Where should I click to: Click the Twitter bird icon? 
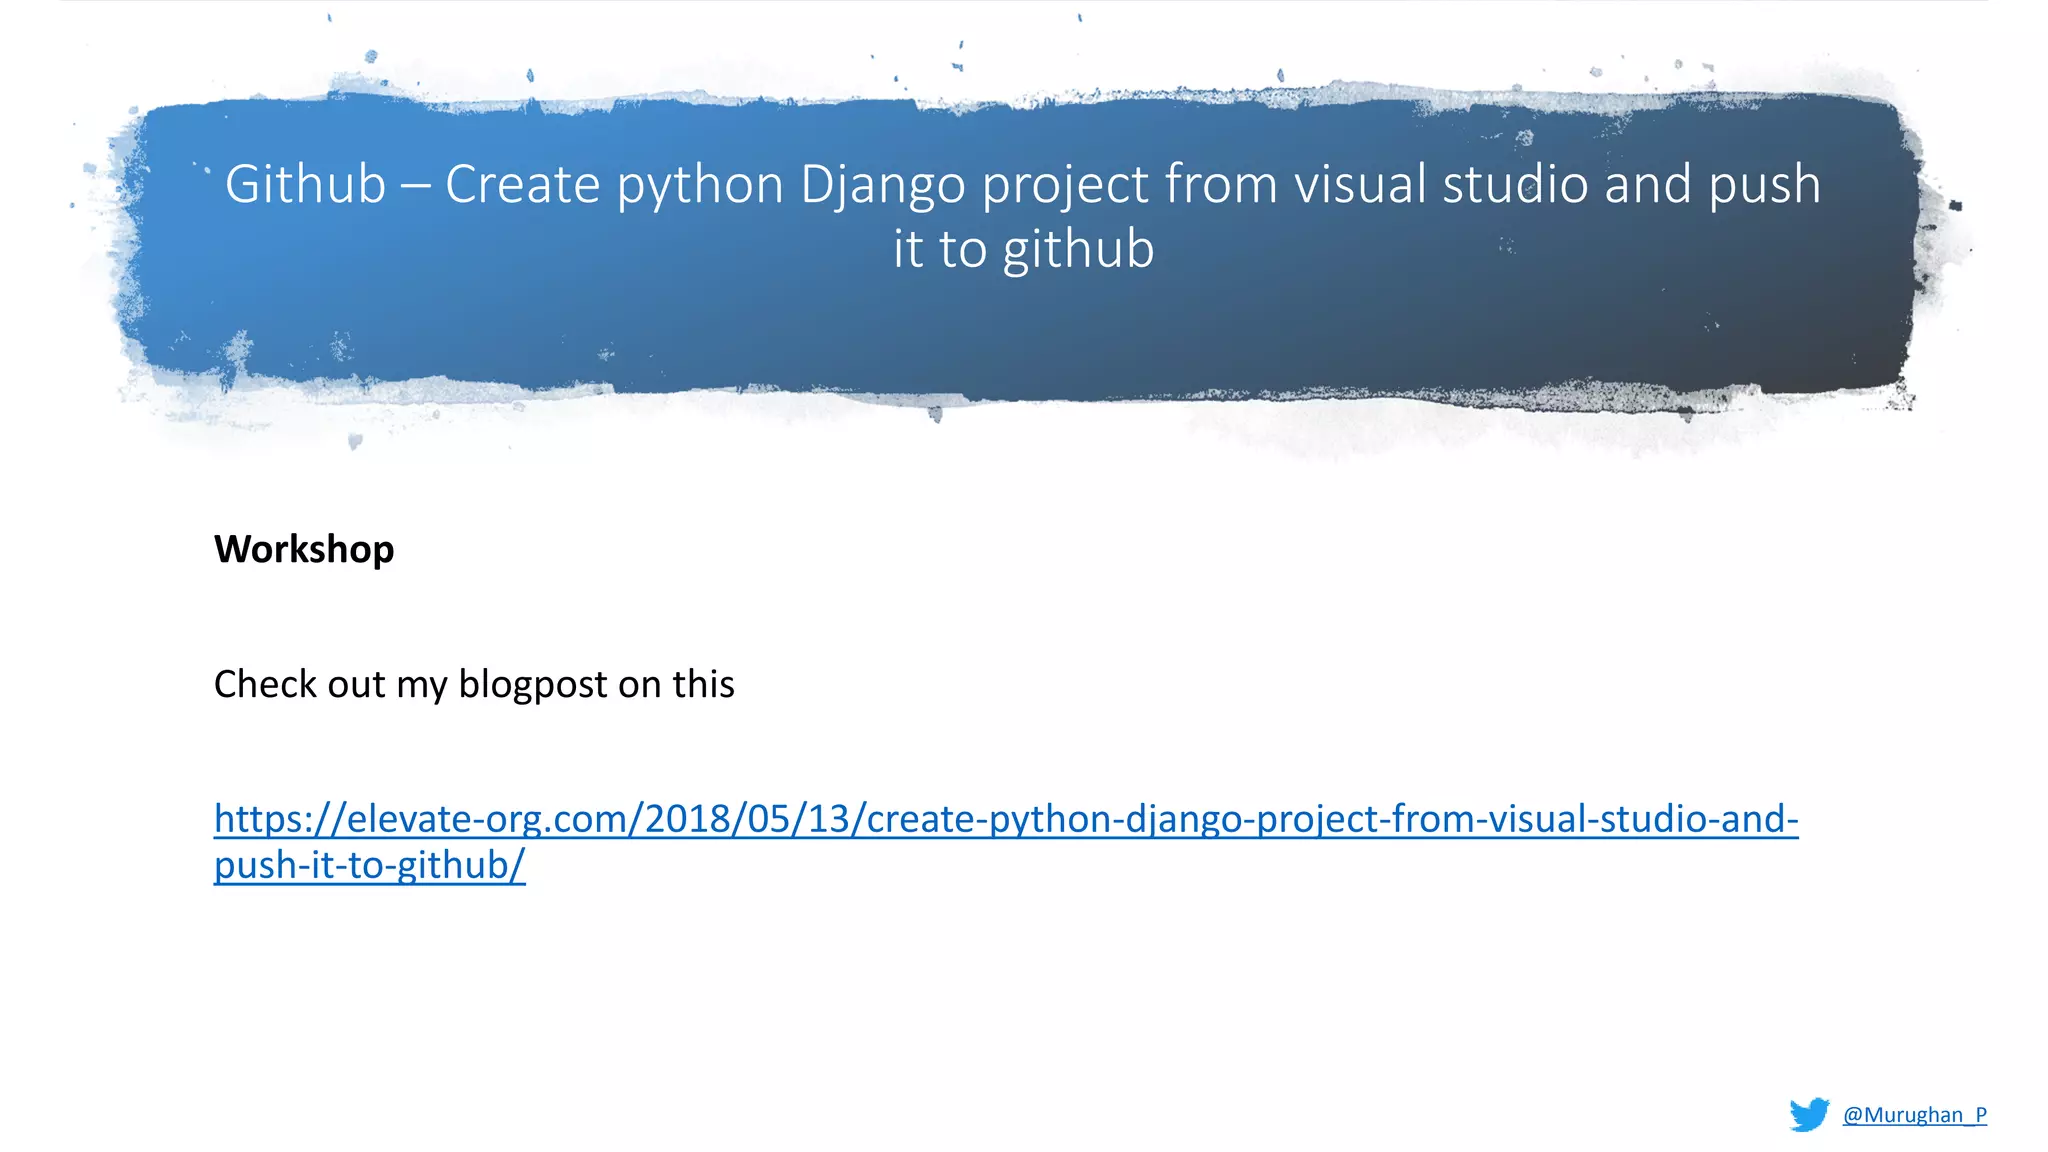[x=1809, y=1114]
